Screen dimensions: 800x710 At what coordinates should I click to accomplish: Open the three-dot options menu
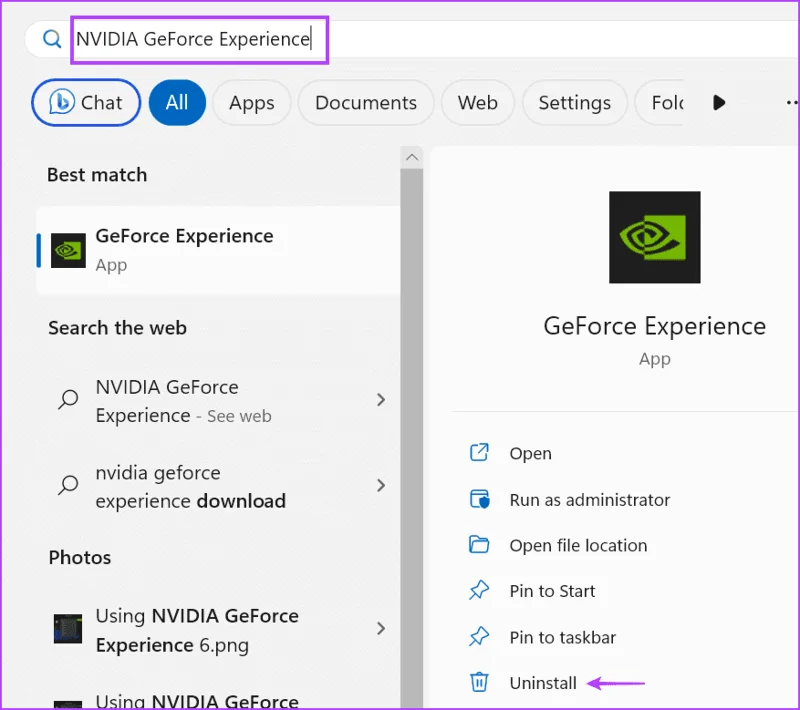[792, 103]
